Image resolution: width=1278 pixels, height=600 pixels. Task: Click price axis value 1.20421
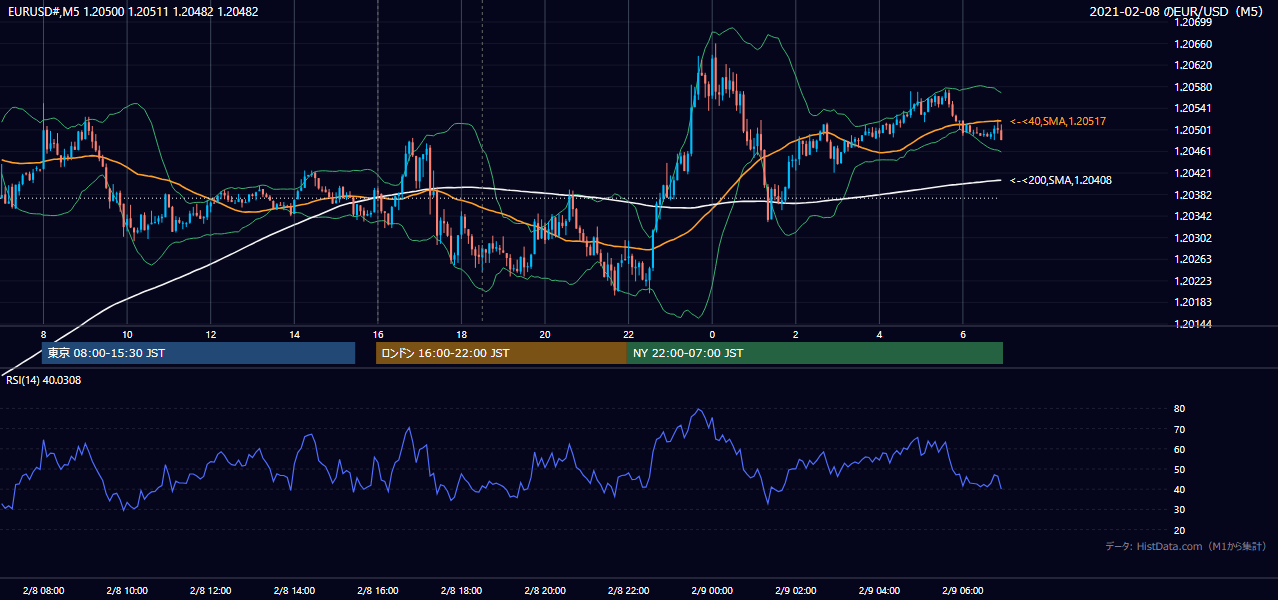(1193, 173)
